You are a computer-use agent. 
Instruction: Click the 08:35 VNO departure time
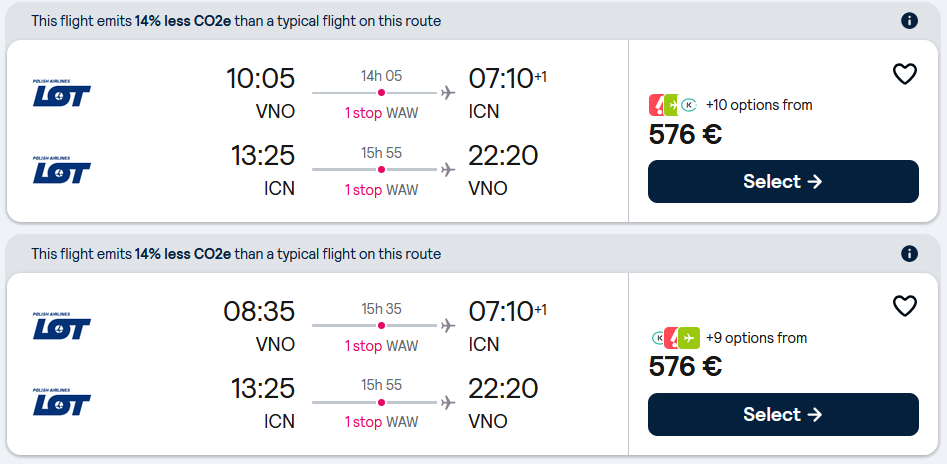[x=260, y=312]
